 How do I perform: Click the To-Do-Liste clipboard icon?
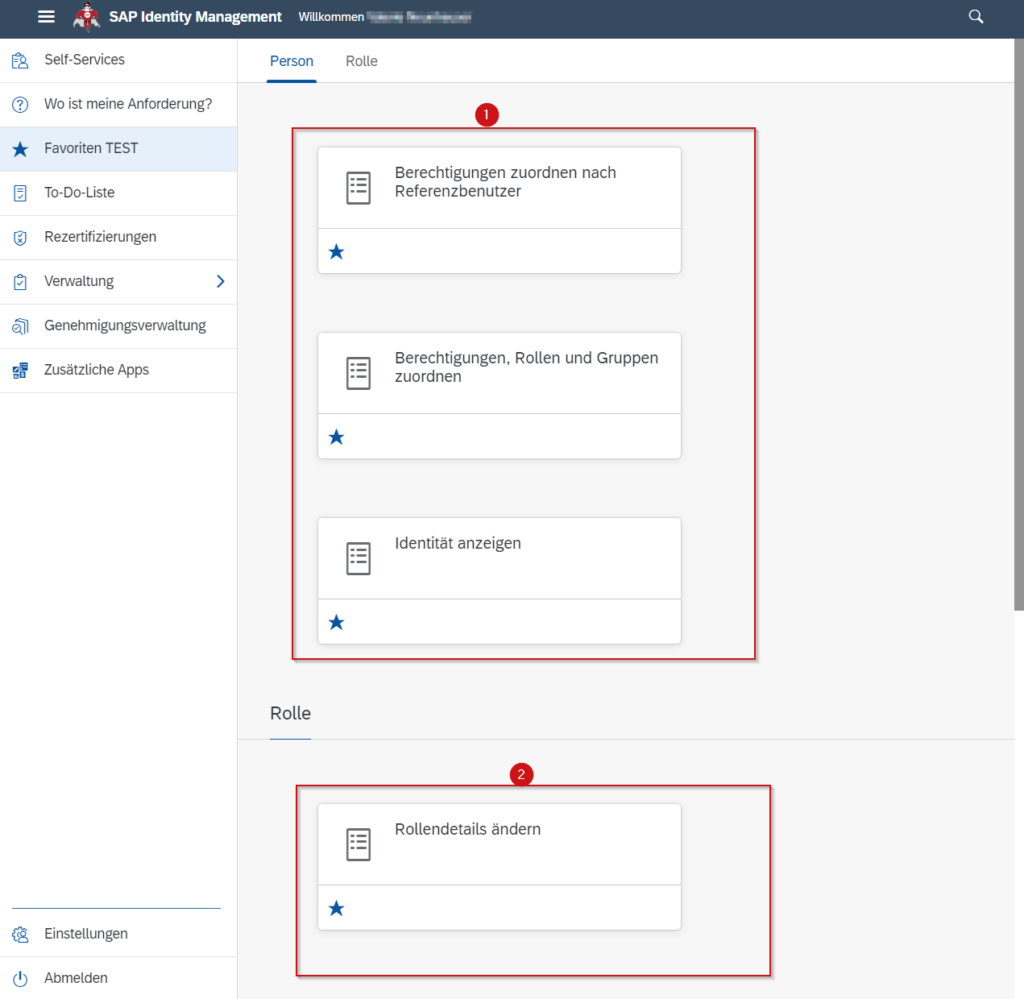click(20, 193)
